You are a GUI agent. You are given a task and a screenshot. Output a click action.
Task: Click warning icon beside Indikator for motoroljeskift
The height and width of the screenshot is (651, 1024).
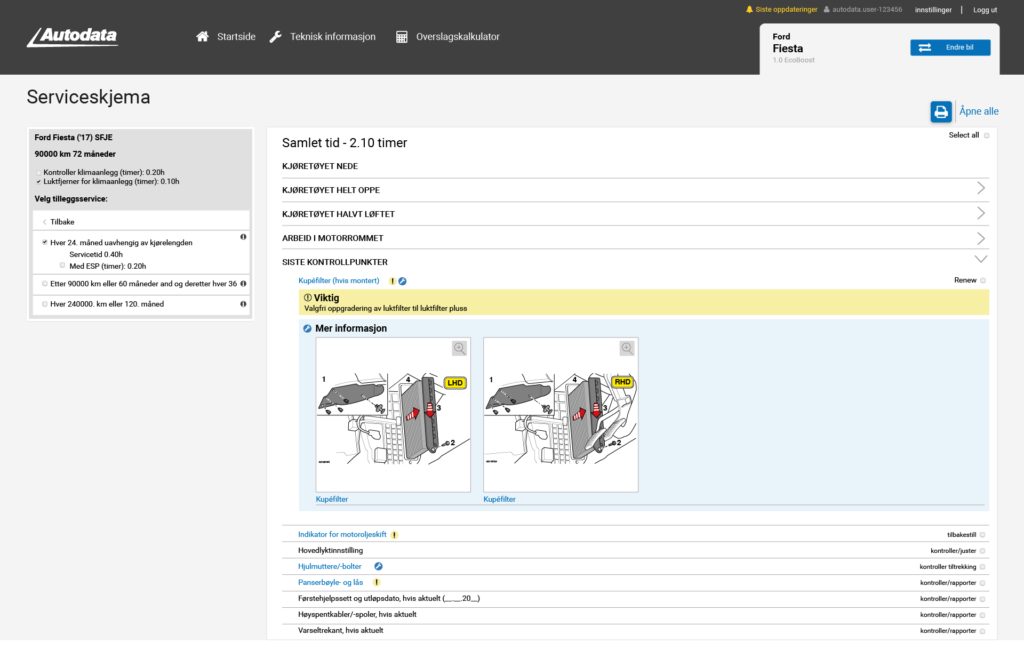[395, 535]
